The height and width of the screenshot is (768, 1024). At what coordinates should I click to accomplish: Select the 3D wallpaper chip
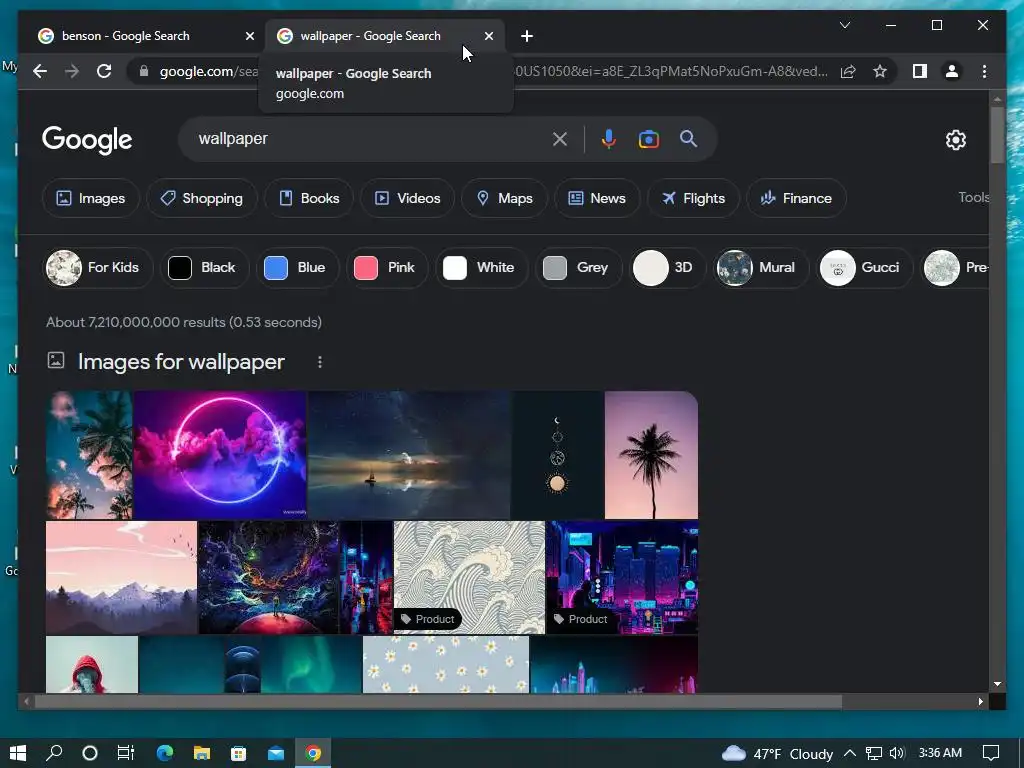tap(668, 268)
